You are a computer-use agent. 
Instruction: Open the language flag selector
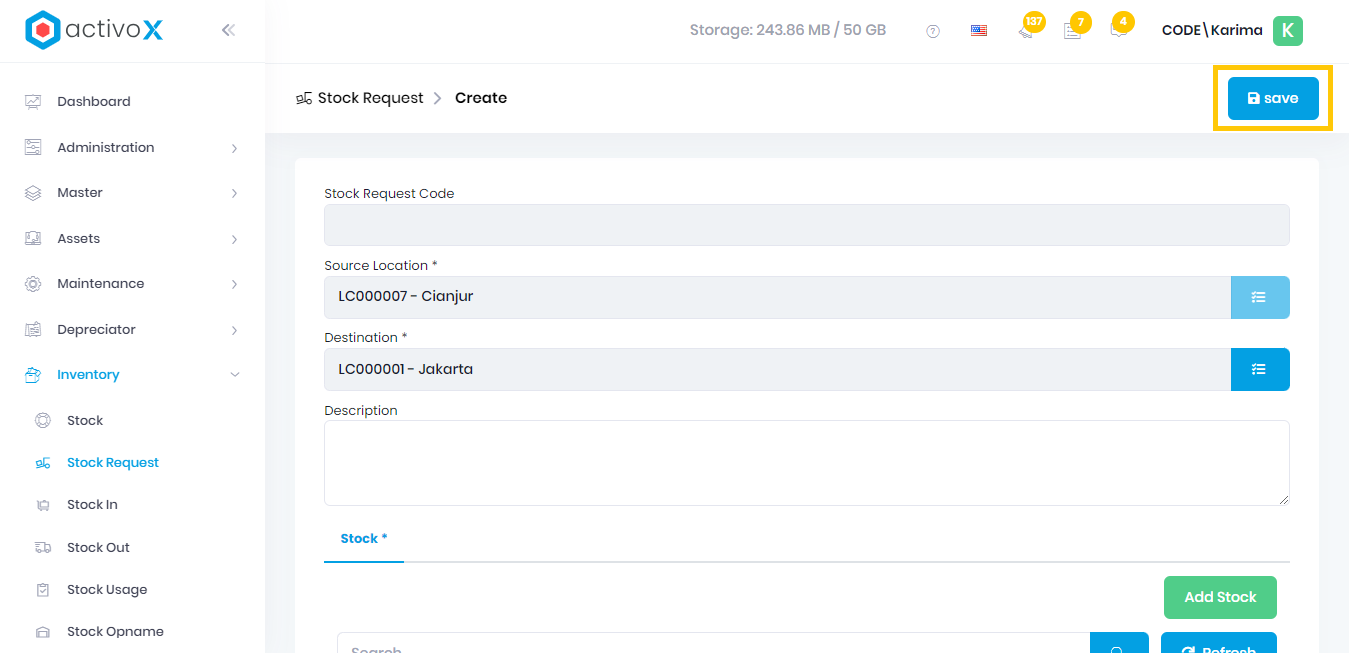coord(979,31)
